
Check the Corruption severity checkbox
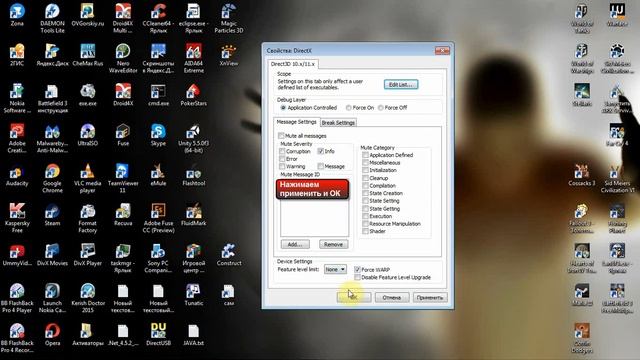[282, 151]
